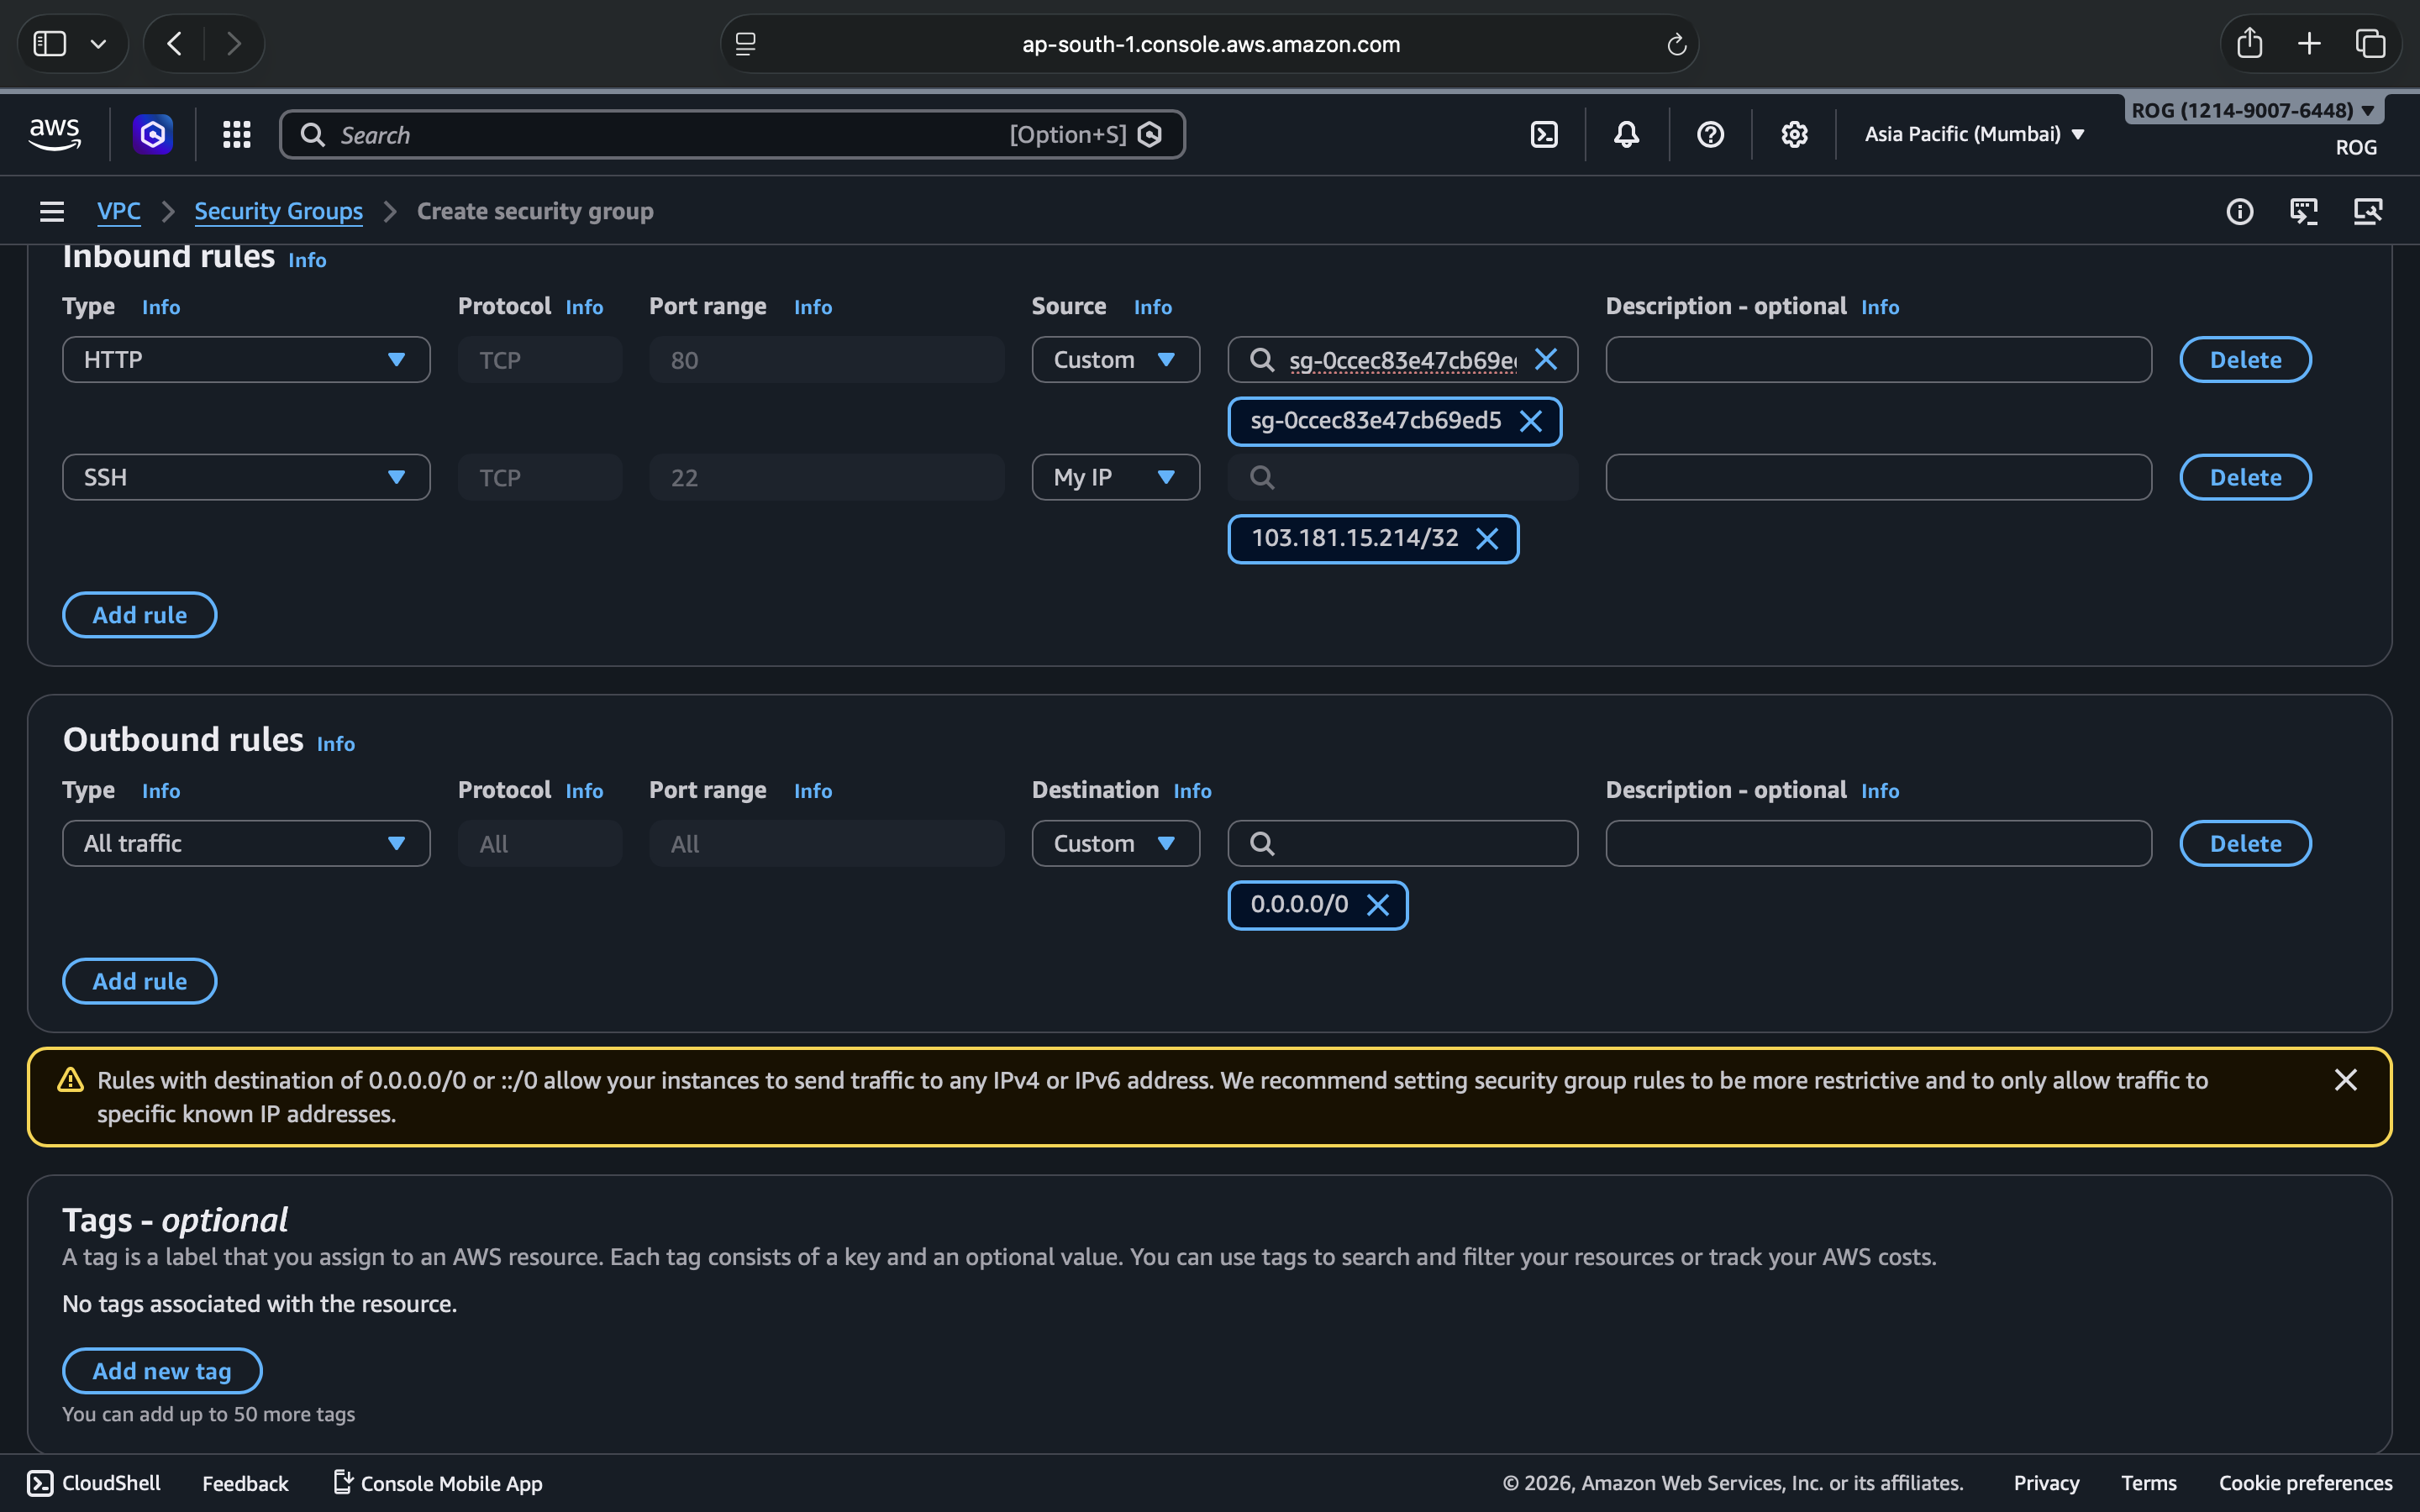Delete the SSH inbound rule
The width and height of the screenshot is (2420, 1512).
(x=2244, y=478)
